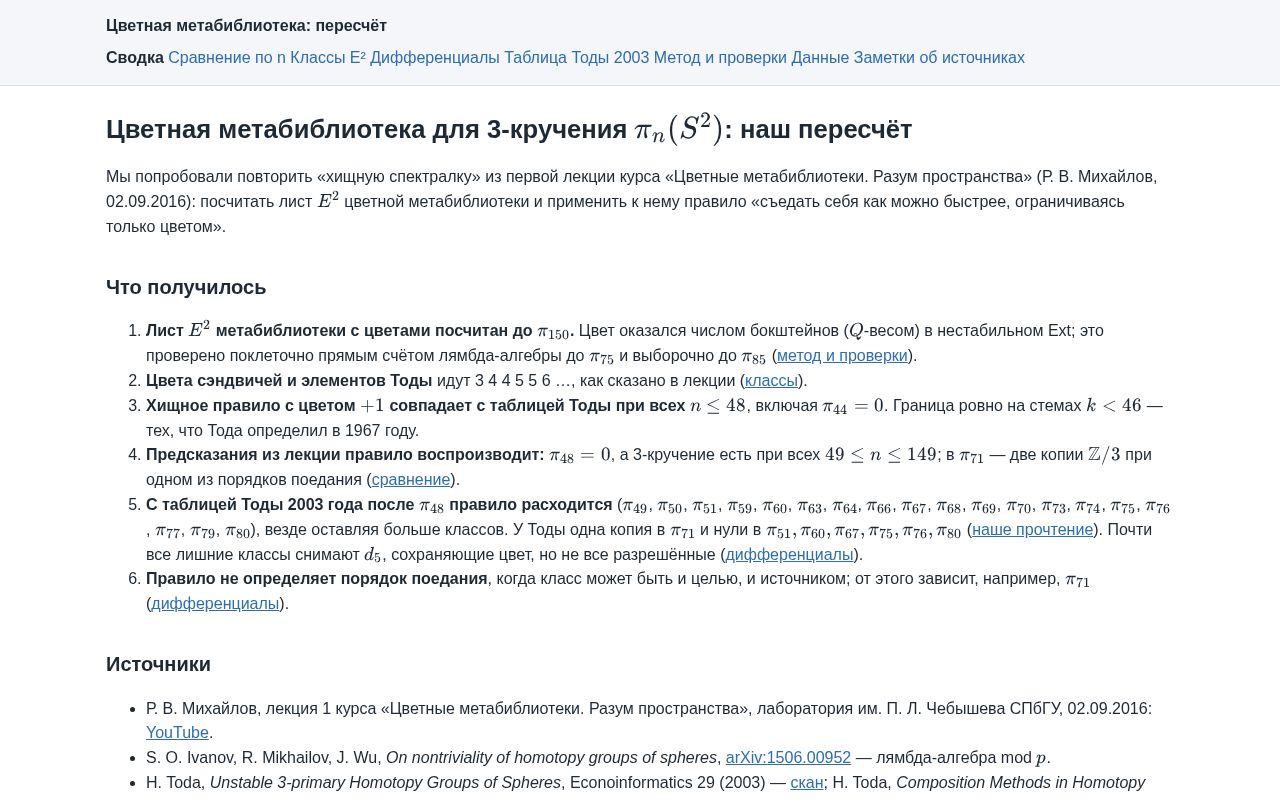Open Заметки об источниках navigation link
1280x800 pixels.
pos(939,58)
